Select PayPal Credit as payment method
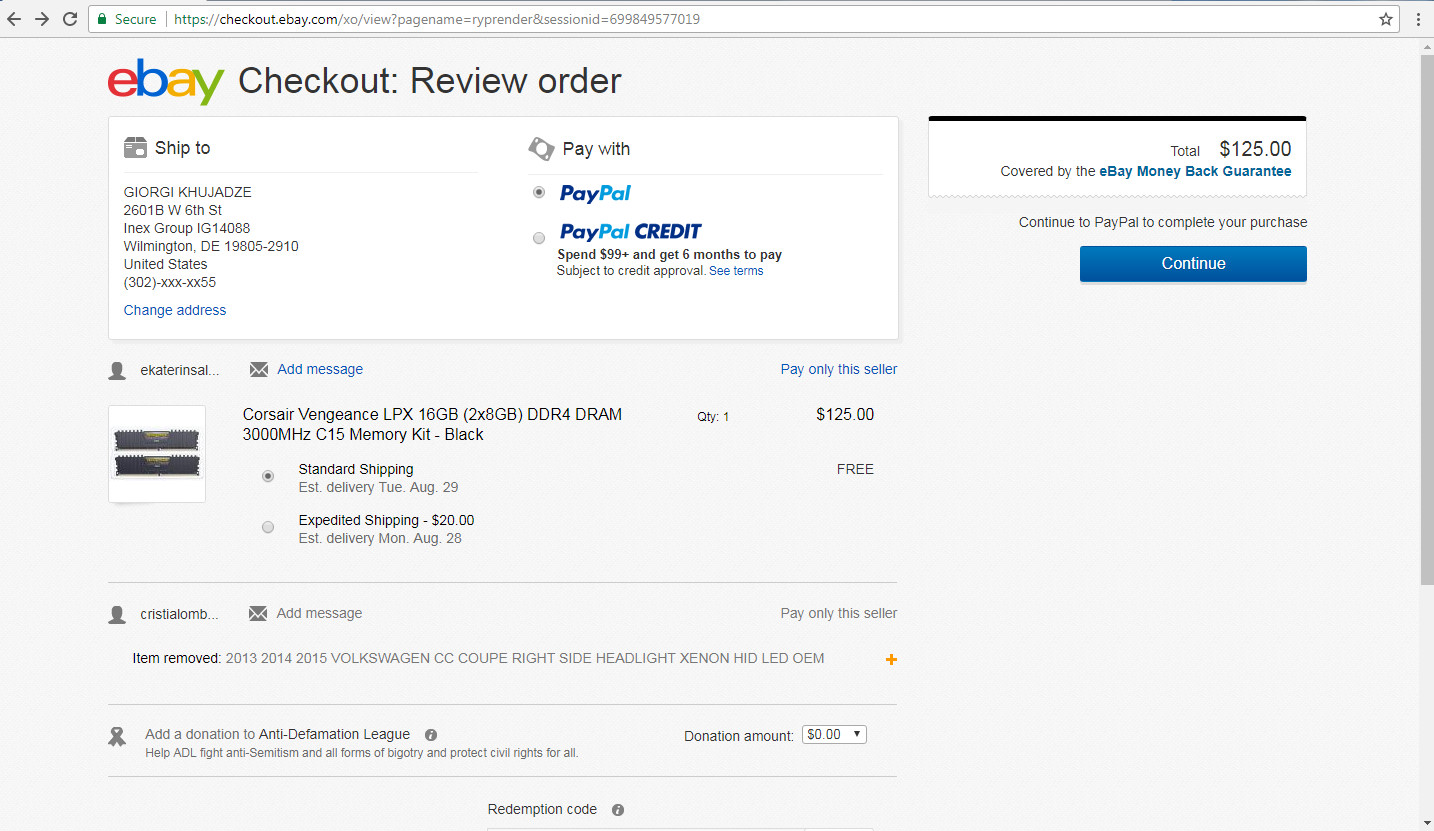This screenshot has width=1434, height=831. click(540, 238)
